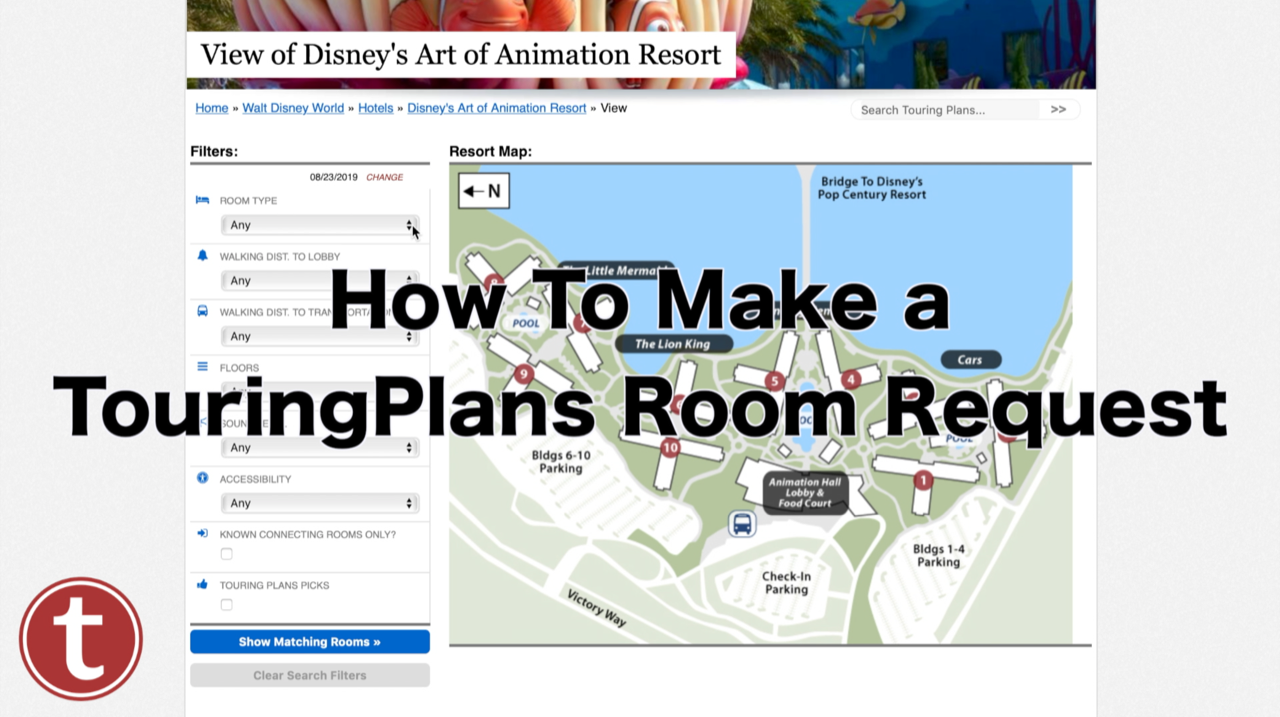Screen dimensions: 1280x717
Task: Open the Room Type dropdown
Action: (319, 224)
